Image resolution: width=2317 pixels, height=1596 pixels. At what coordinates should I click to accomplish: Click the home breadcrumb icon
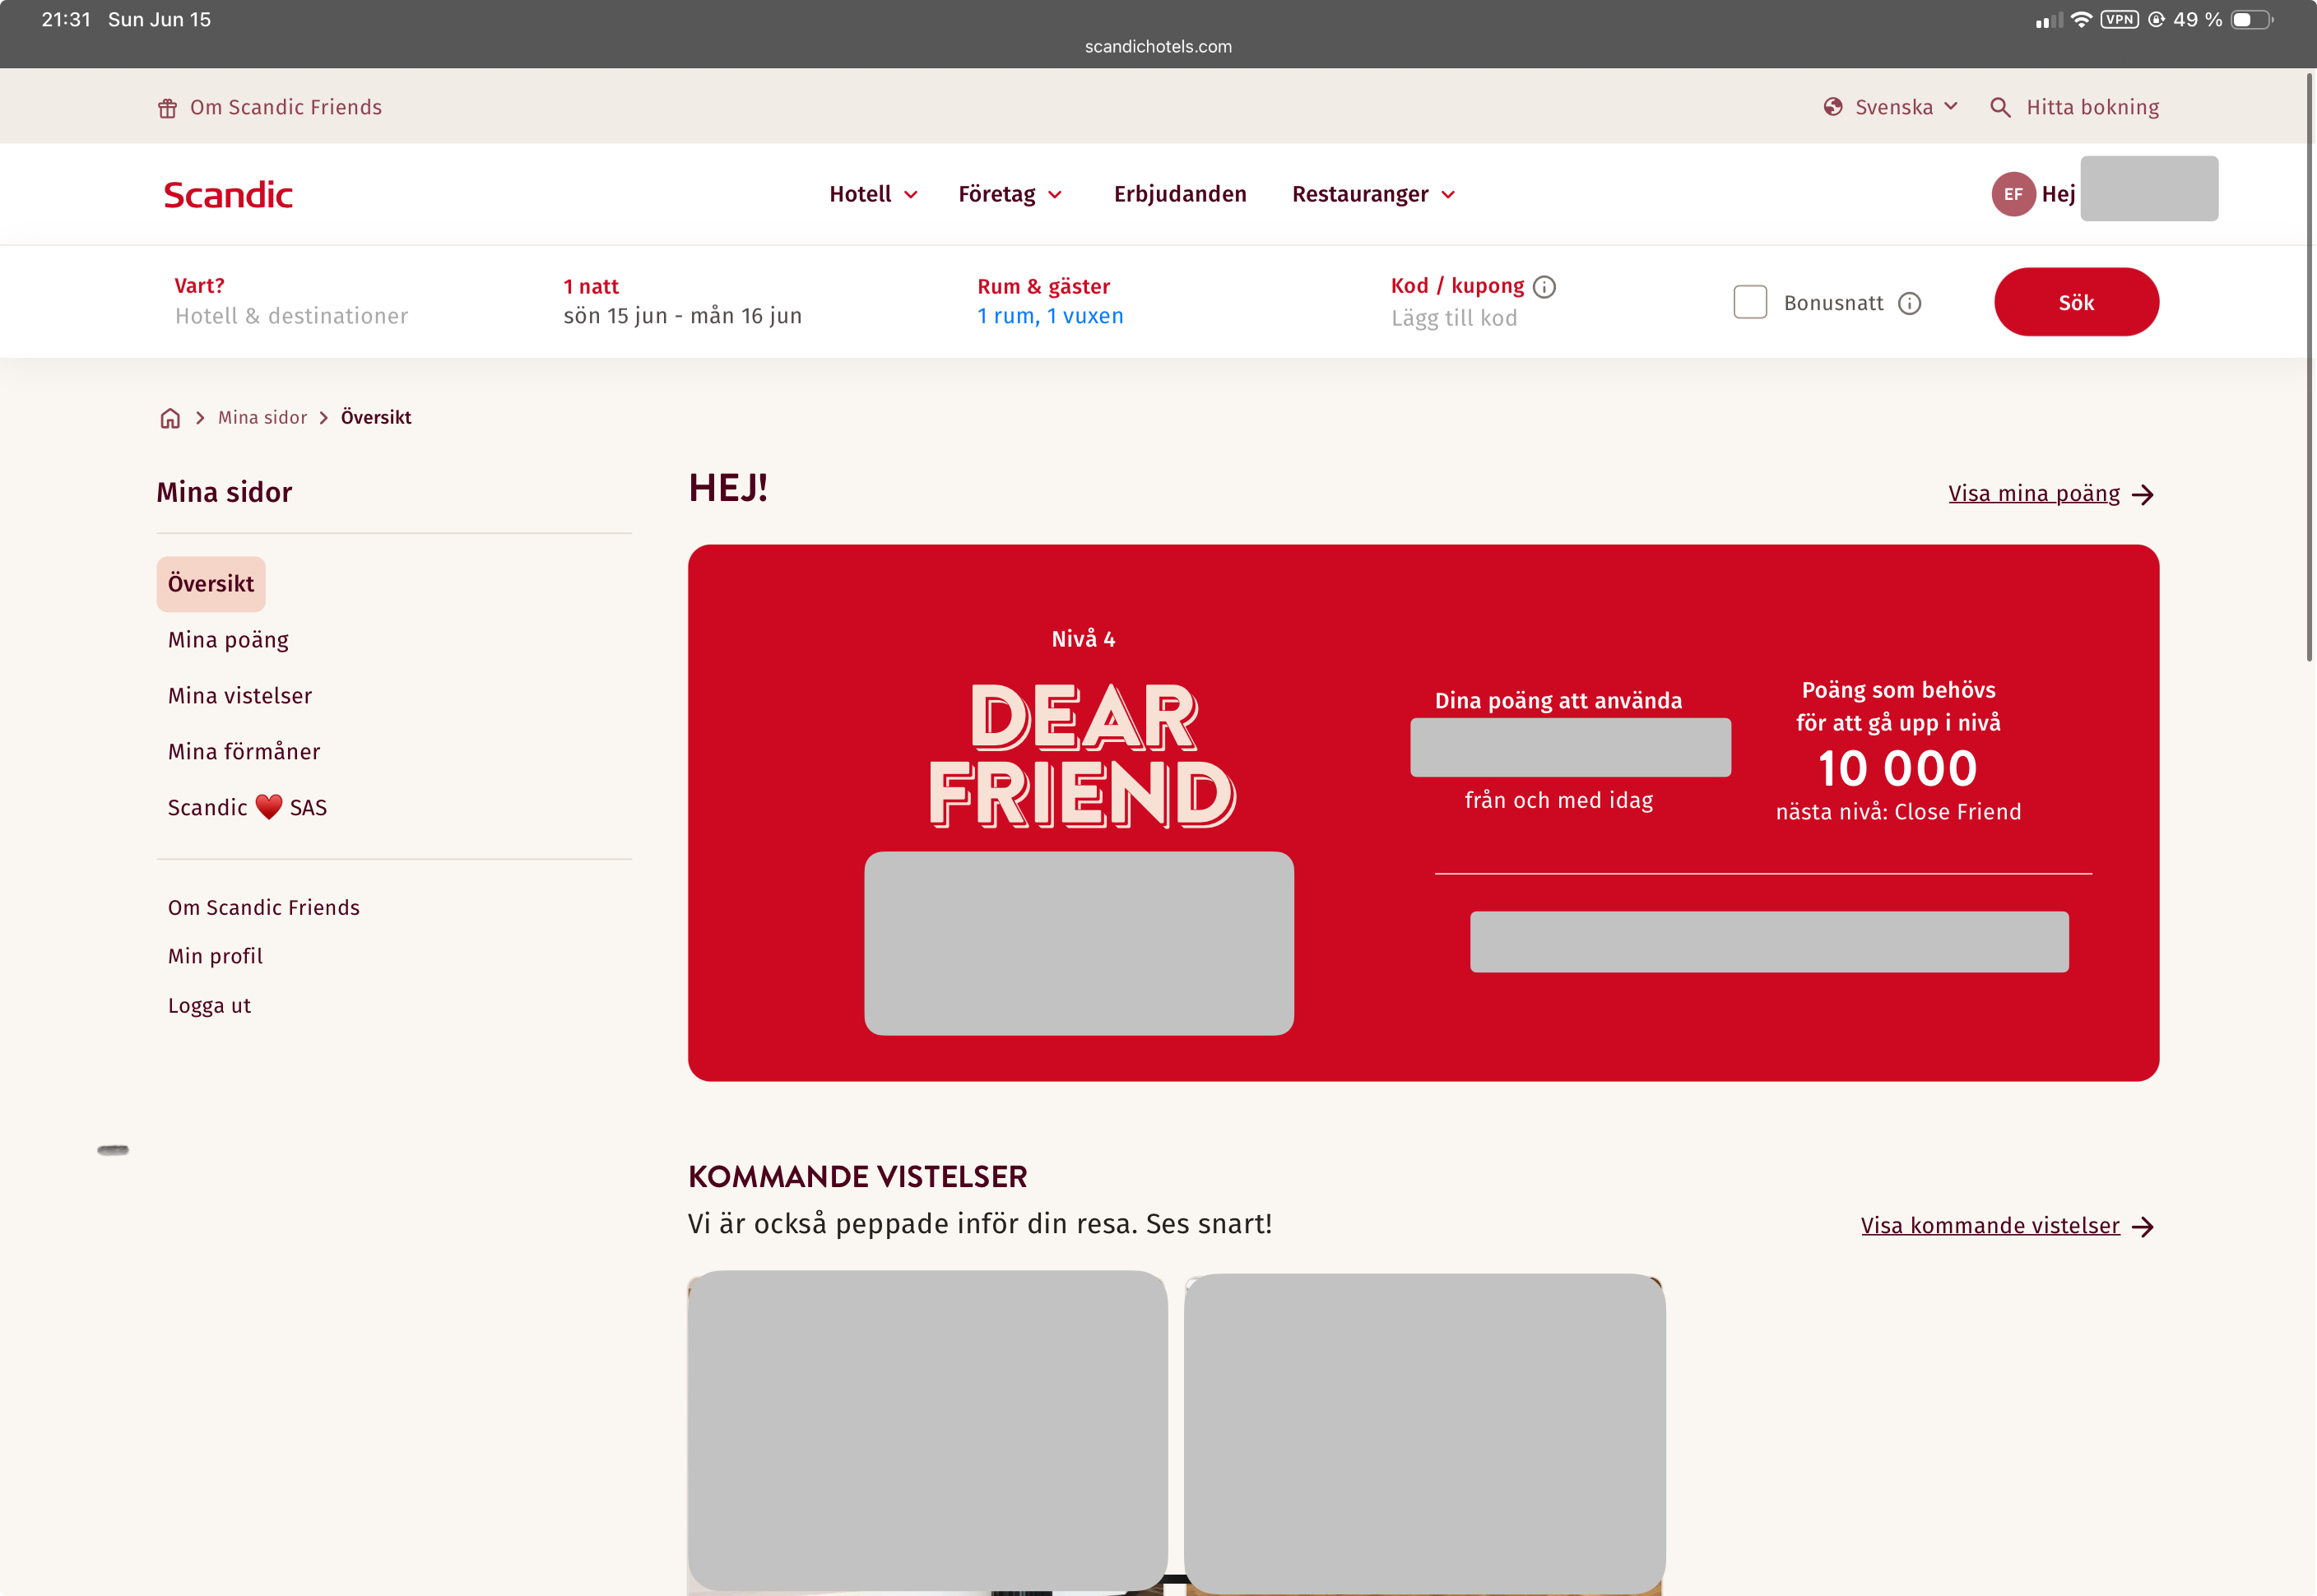(x=171, y=418)
